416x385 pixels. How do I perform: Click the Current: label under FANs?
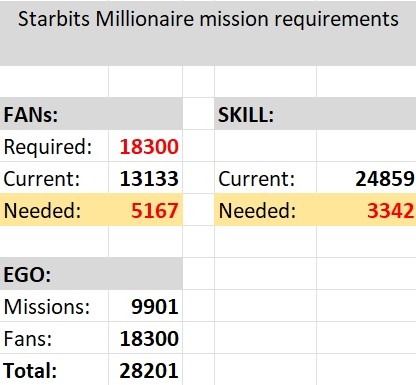pos(54,178)
